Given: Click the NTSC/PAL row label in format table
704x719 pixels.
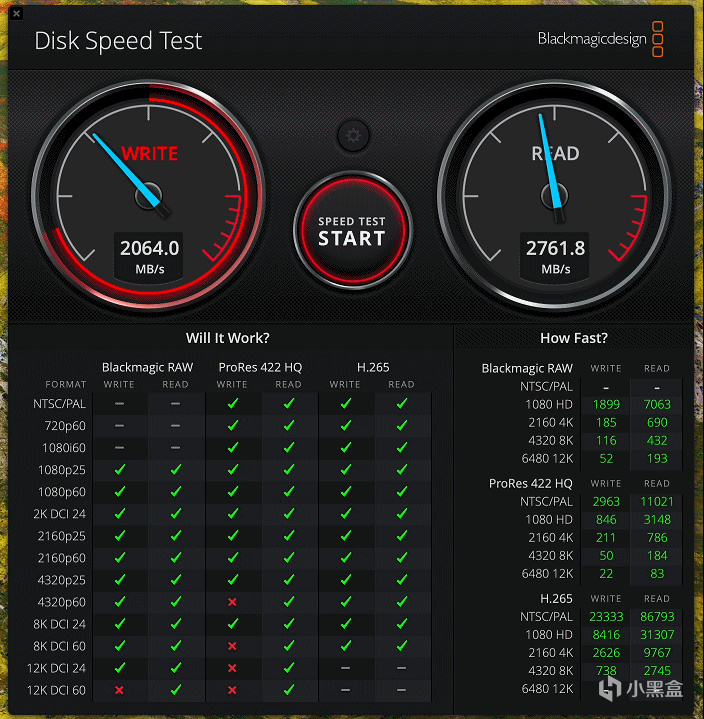Looking at the screenshot, I should click(59, 404).
